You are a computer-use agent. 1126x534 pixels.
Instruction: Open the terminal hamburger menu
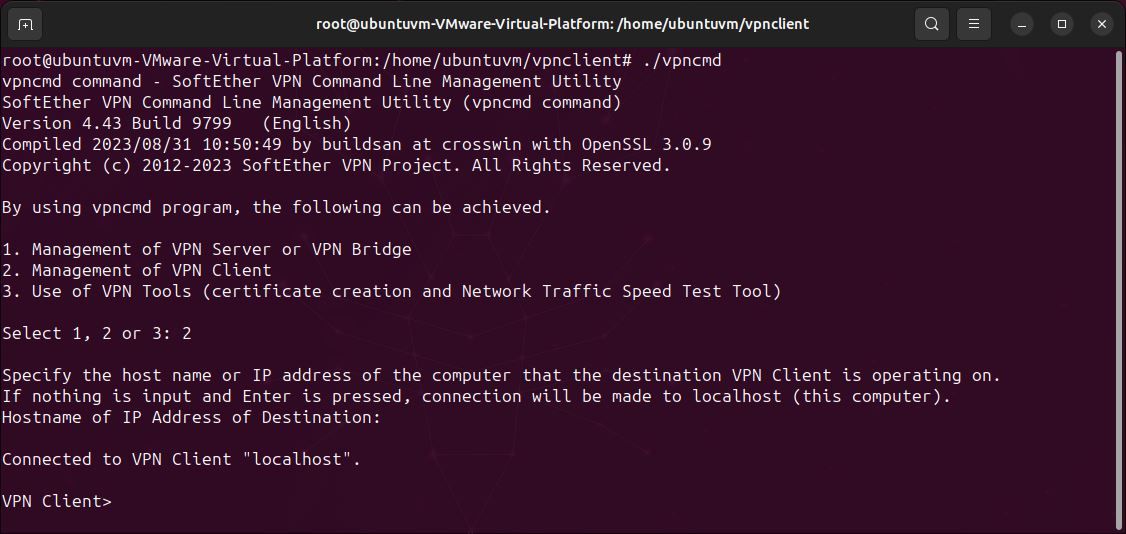[x=973, y=23]
